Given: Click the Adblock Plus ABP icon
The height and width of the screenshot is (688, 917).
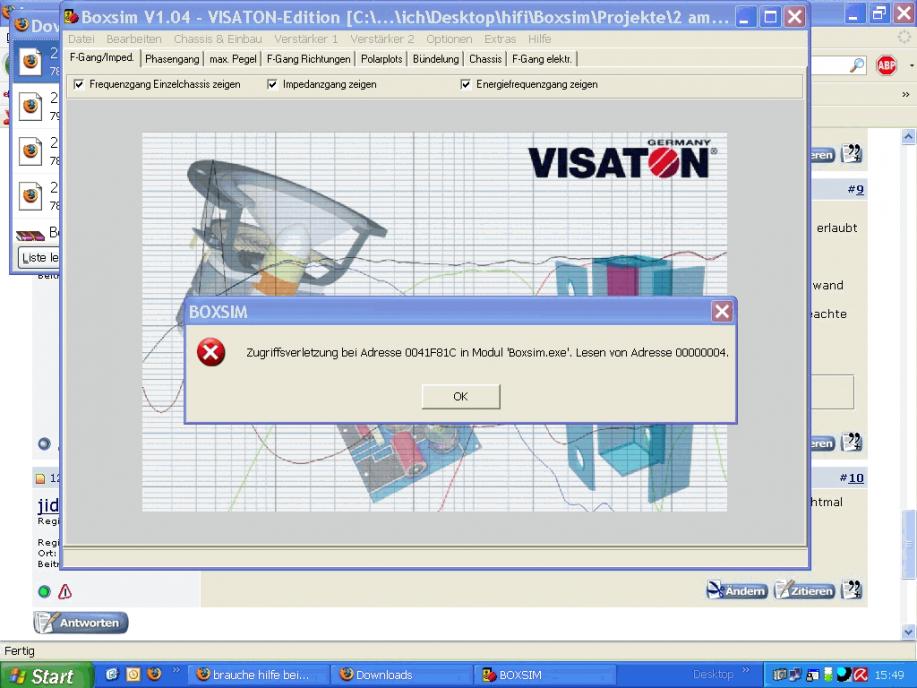Looking at the screenshot, I should pyautogui.click(x=886, y=65).
